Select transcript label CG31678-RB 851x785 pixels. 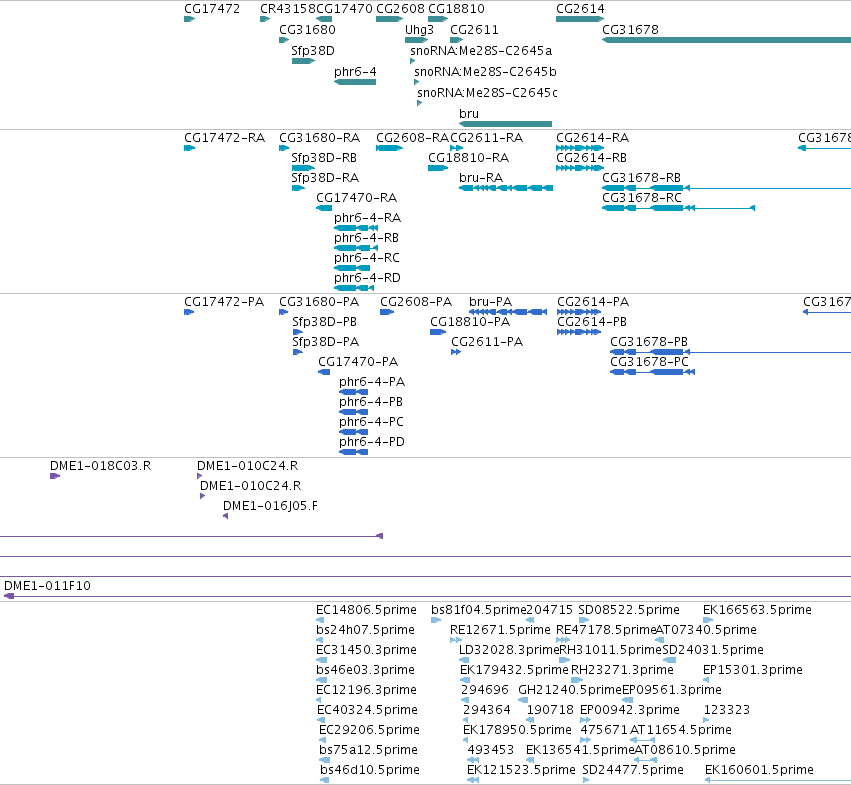[642, 178]
